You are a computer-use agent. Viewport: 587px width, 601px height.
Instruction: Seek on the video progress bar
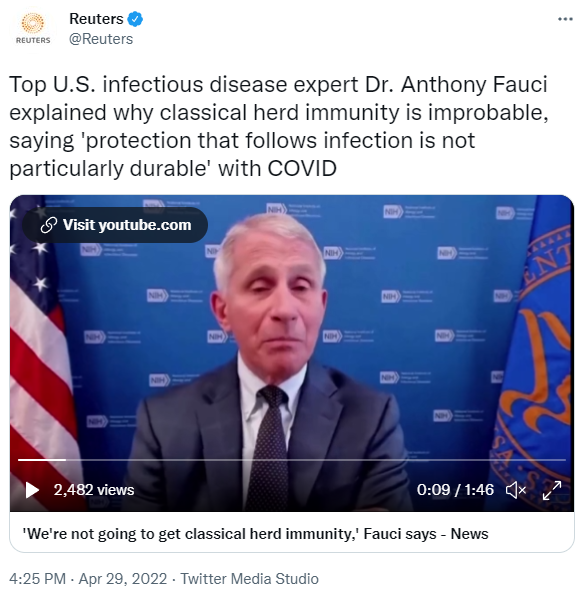[291, 459]
